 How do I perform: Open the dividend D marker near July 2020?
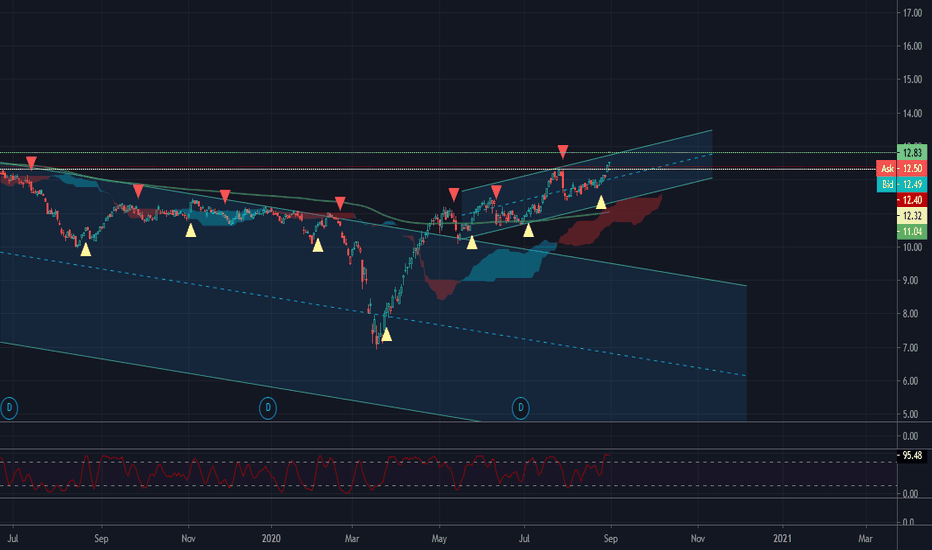tap(521, 408)
